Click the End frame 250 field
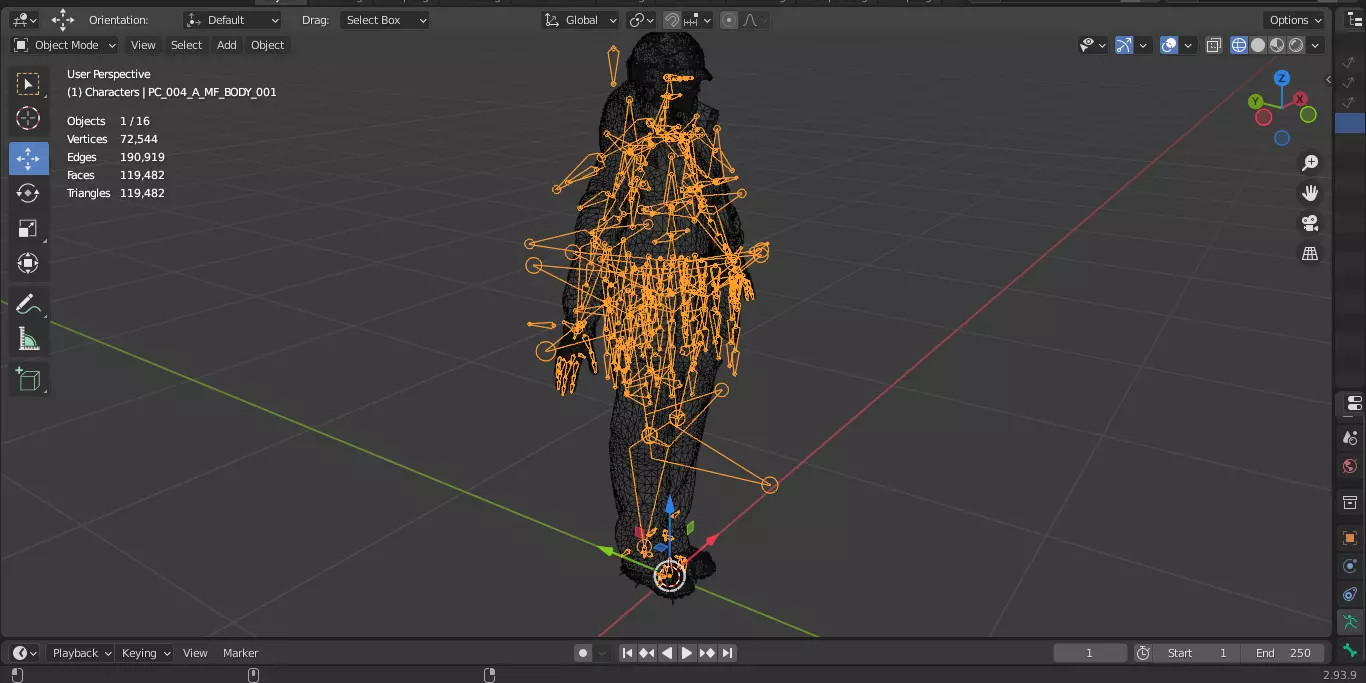1366x683 pixels. [x=1284, y=653]
